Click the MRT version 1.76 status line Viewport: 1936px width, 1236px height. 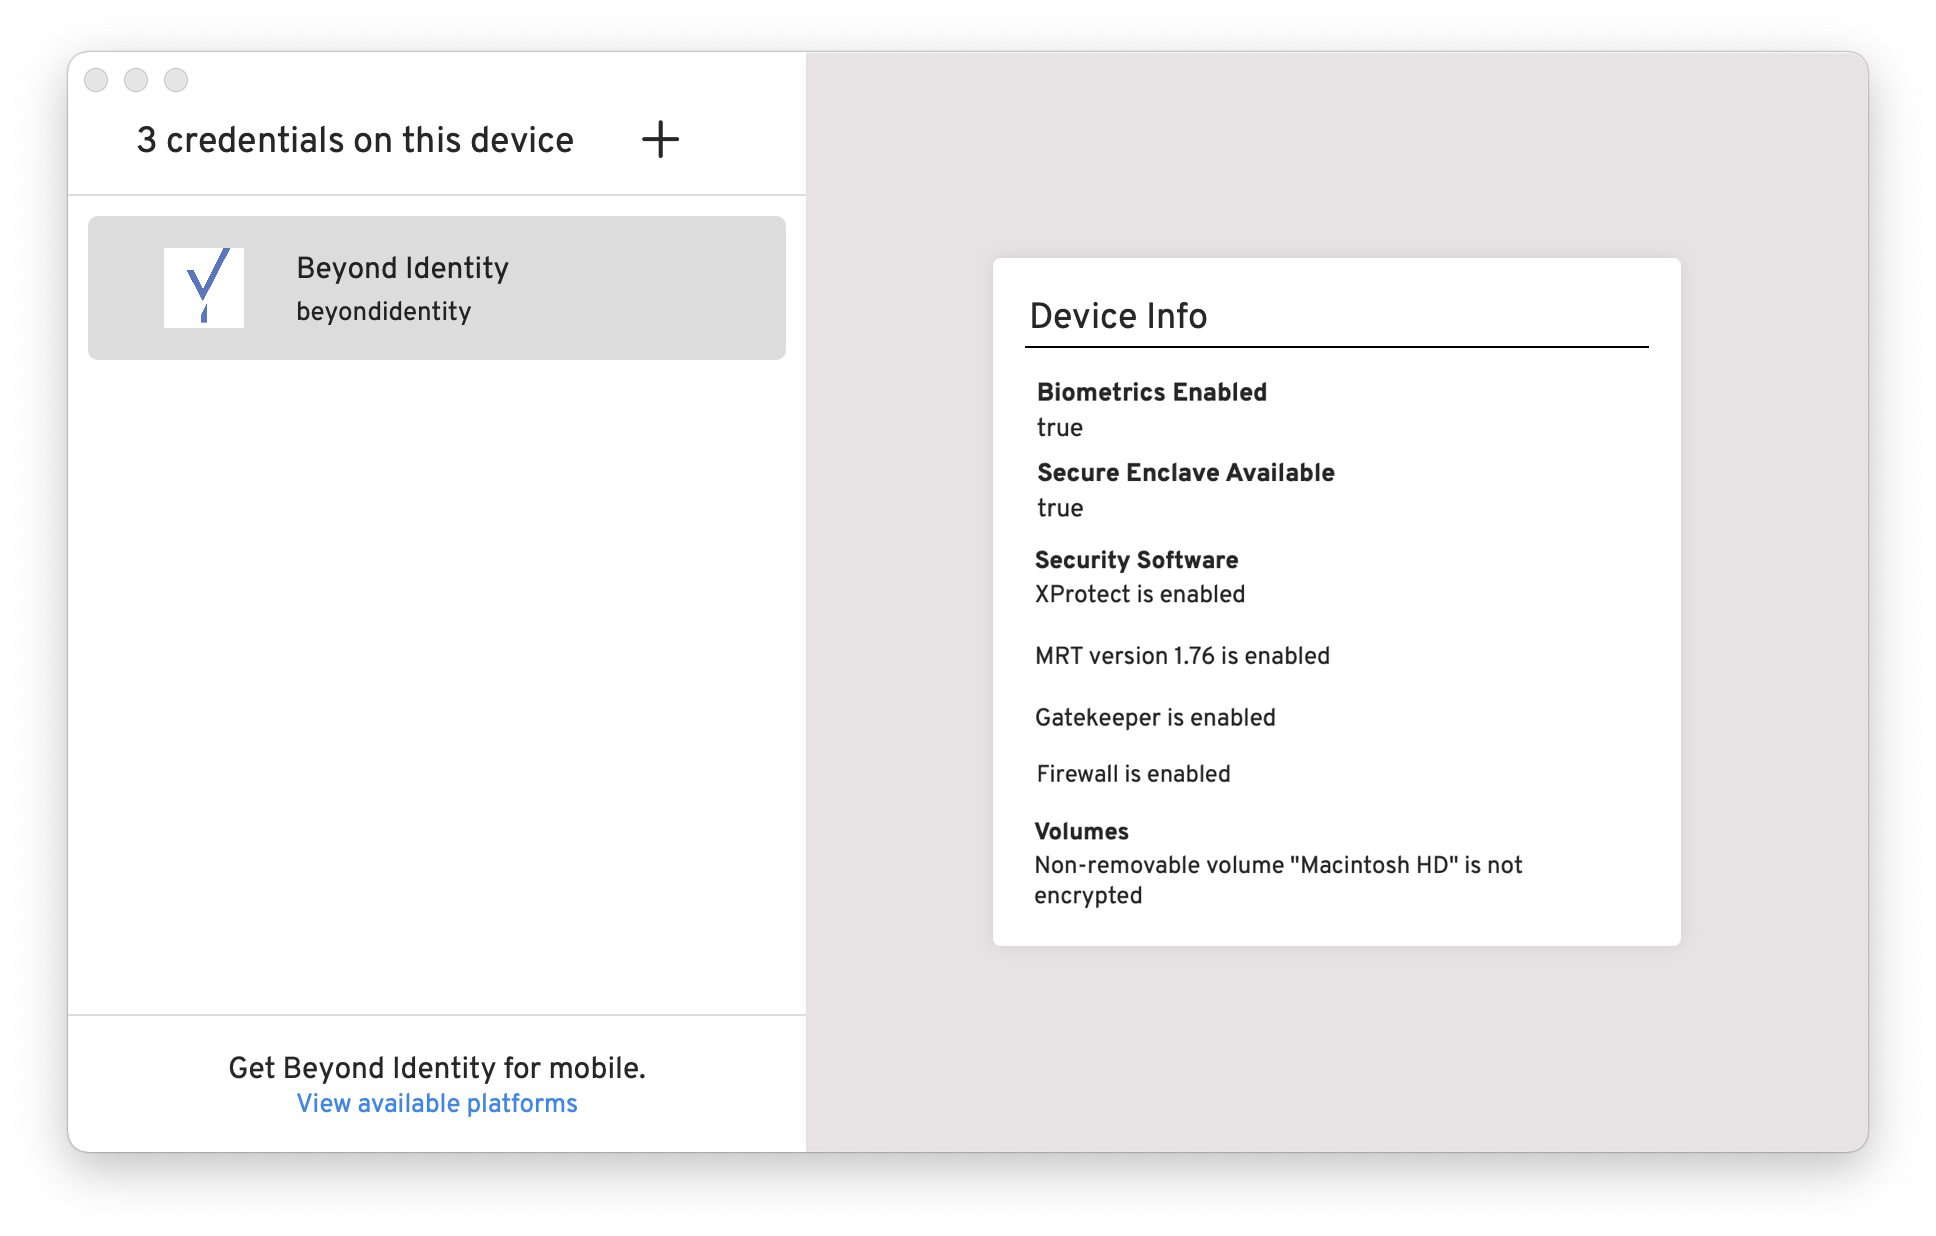coord(1182,656)
